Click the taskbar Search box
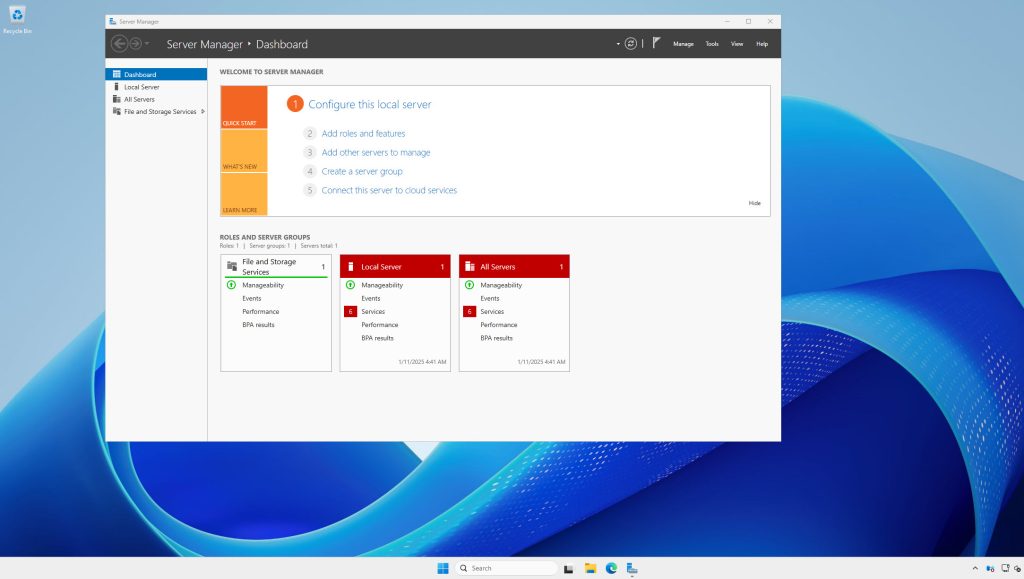Screen dimensions: 1024x579 click(x=506, y=568)
